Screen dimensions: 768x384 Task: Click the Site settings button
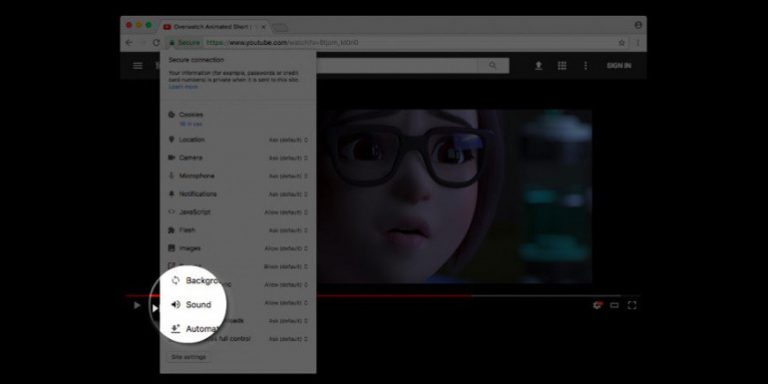click(x=189, y=357)
